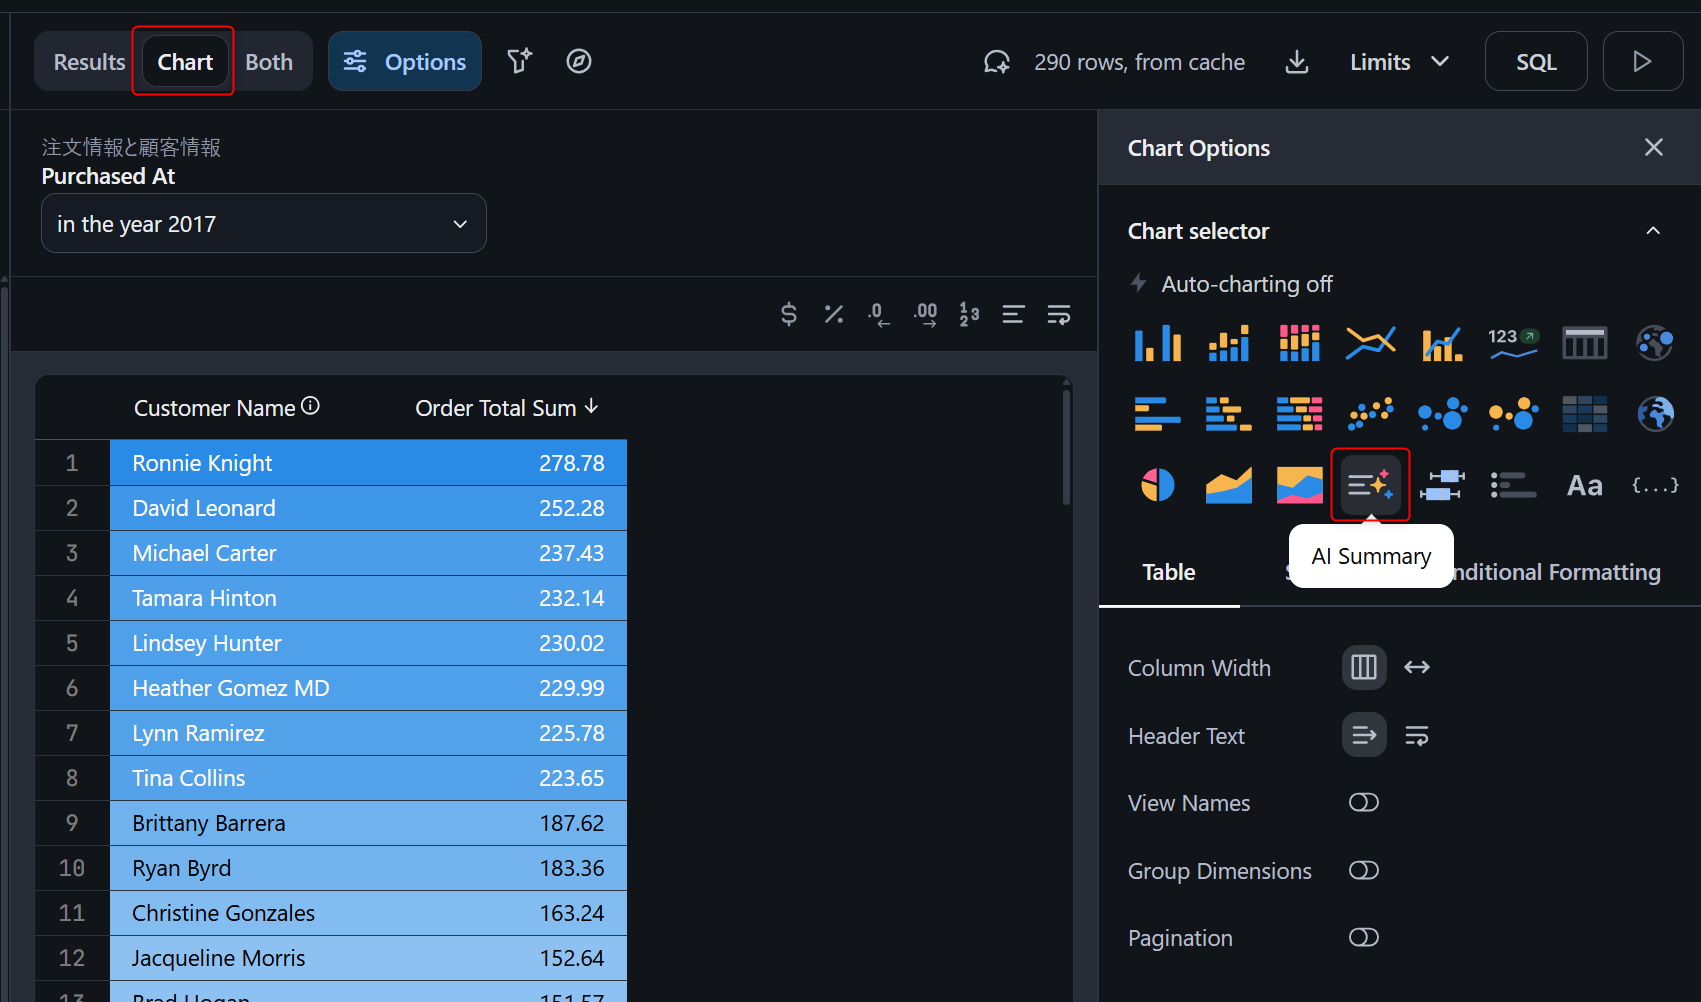
Task: Select the line chart icon
Action: (1370, 343)
